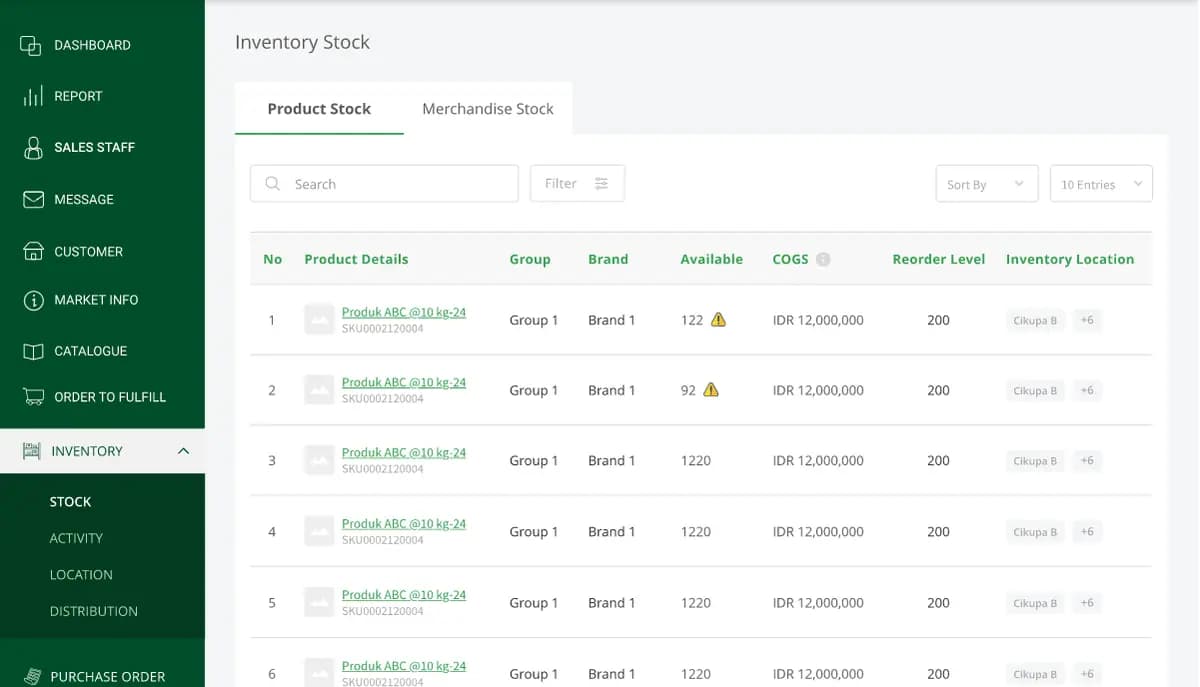This screenshot has height=687, width=1200.
Task: Click the low stock warning beside 122
Action: [718, 320]
